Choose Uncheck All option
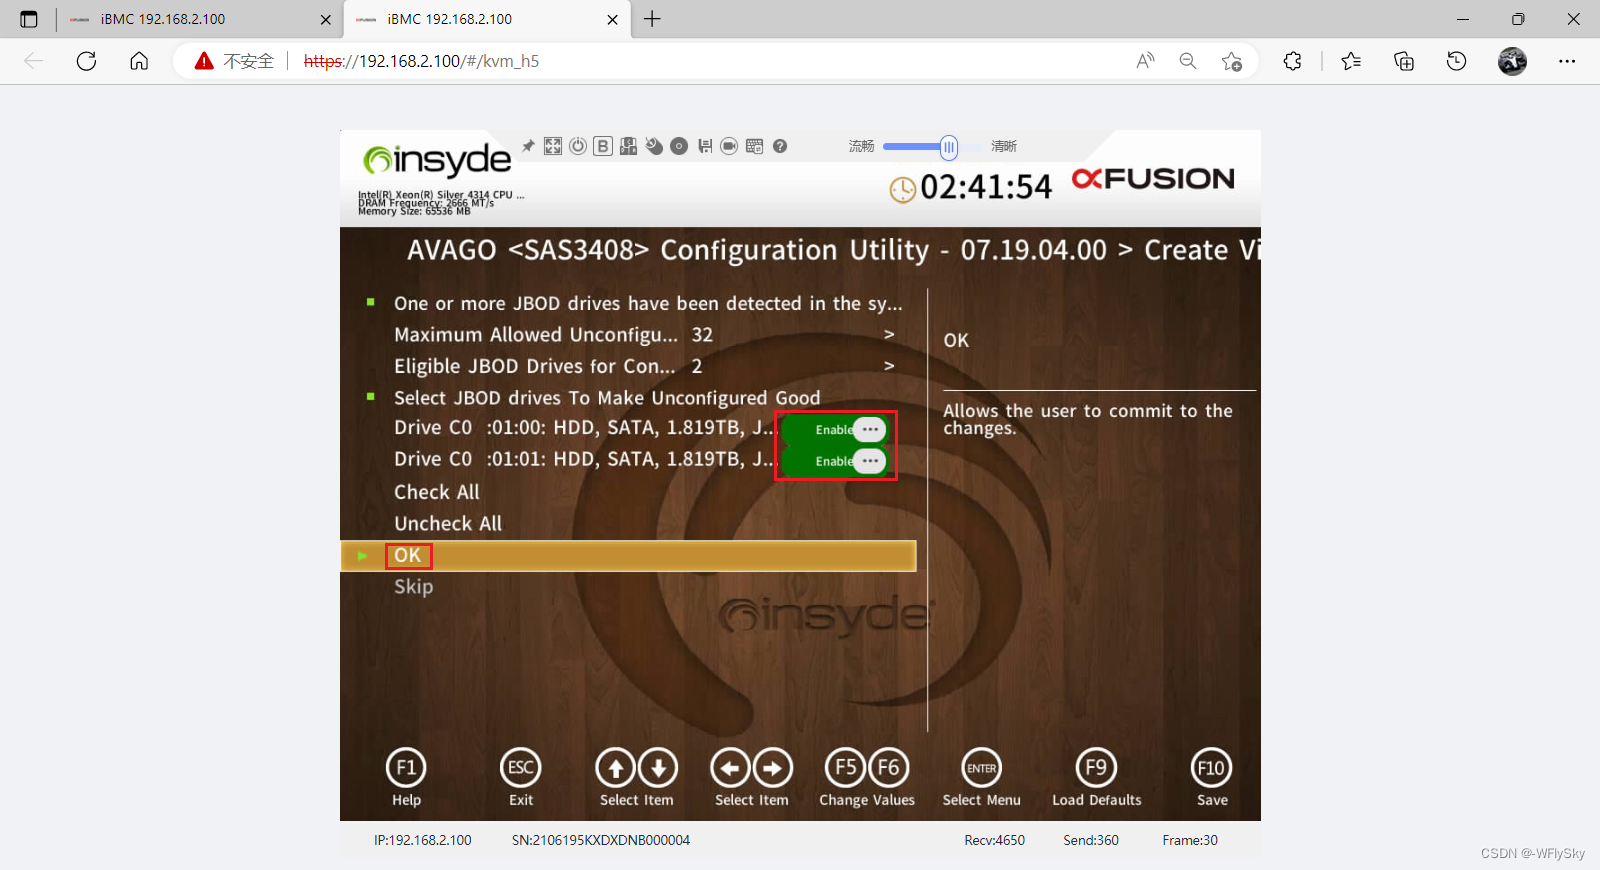Viewport: 1600px width, 870px height. click(x=448, y=523)
